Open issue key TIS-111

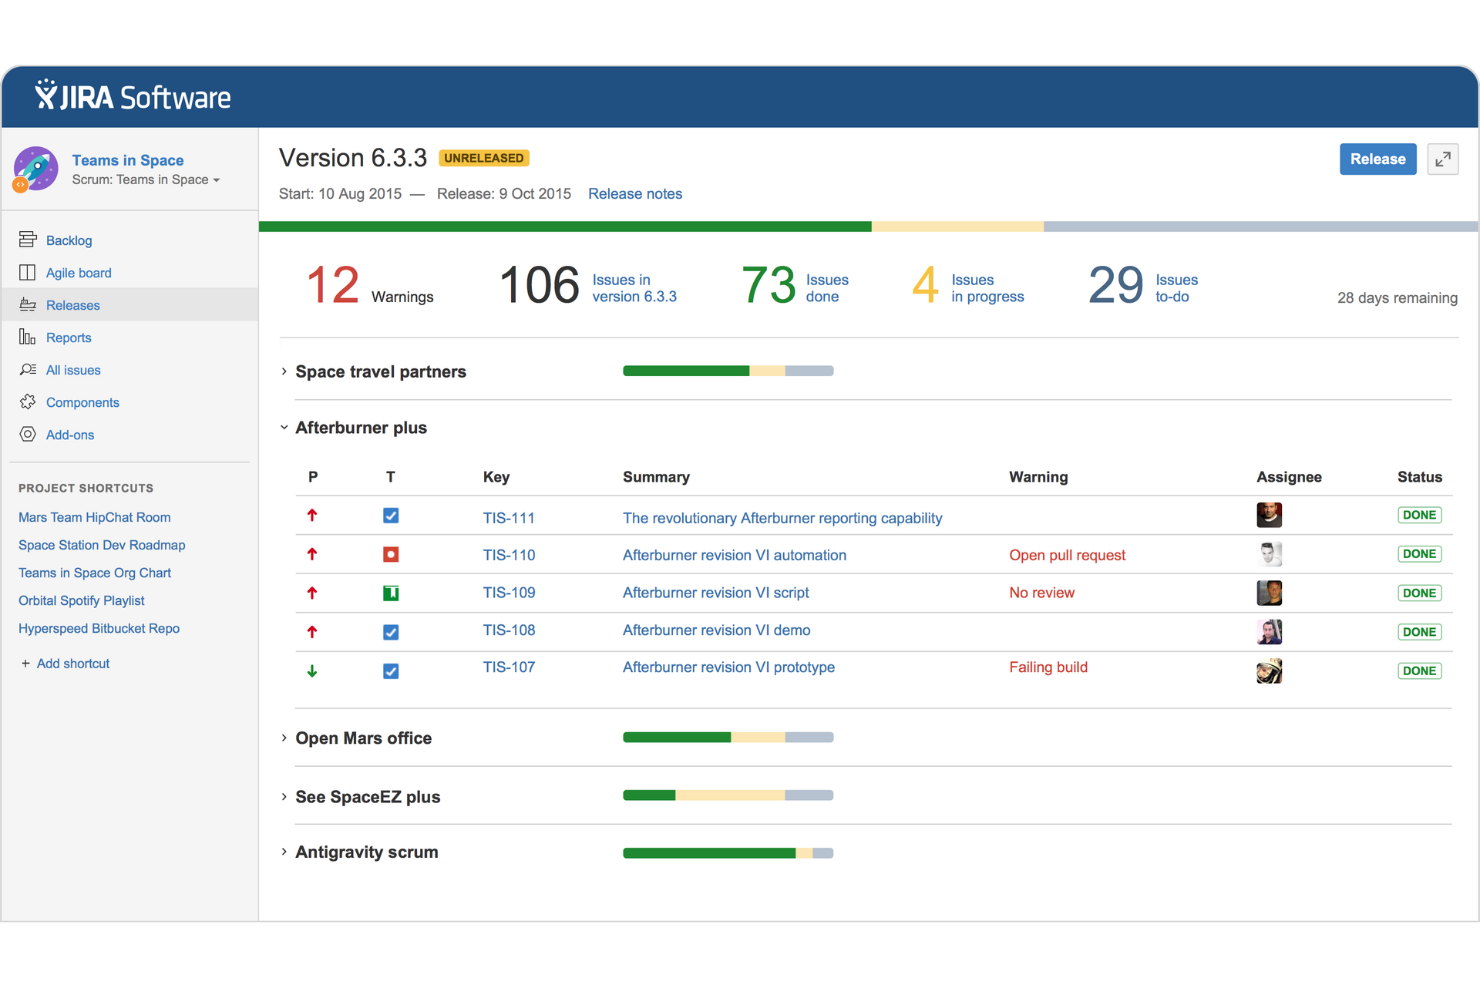(509, 518)
